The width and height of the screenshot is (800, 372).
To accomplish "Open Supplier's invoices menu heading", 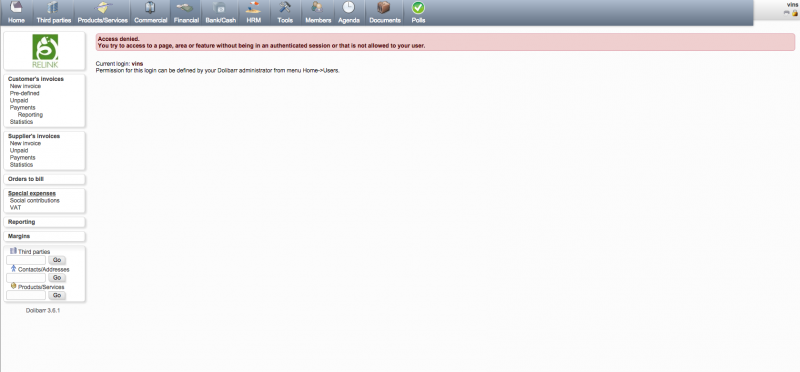I will 34,136.
